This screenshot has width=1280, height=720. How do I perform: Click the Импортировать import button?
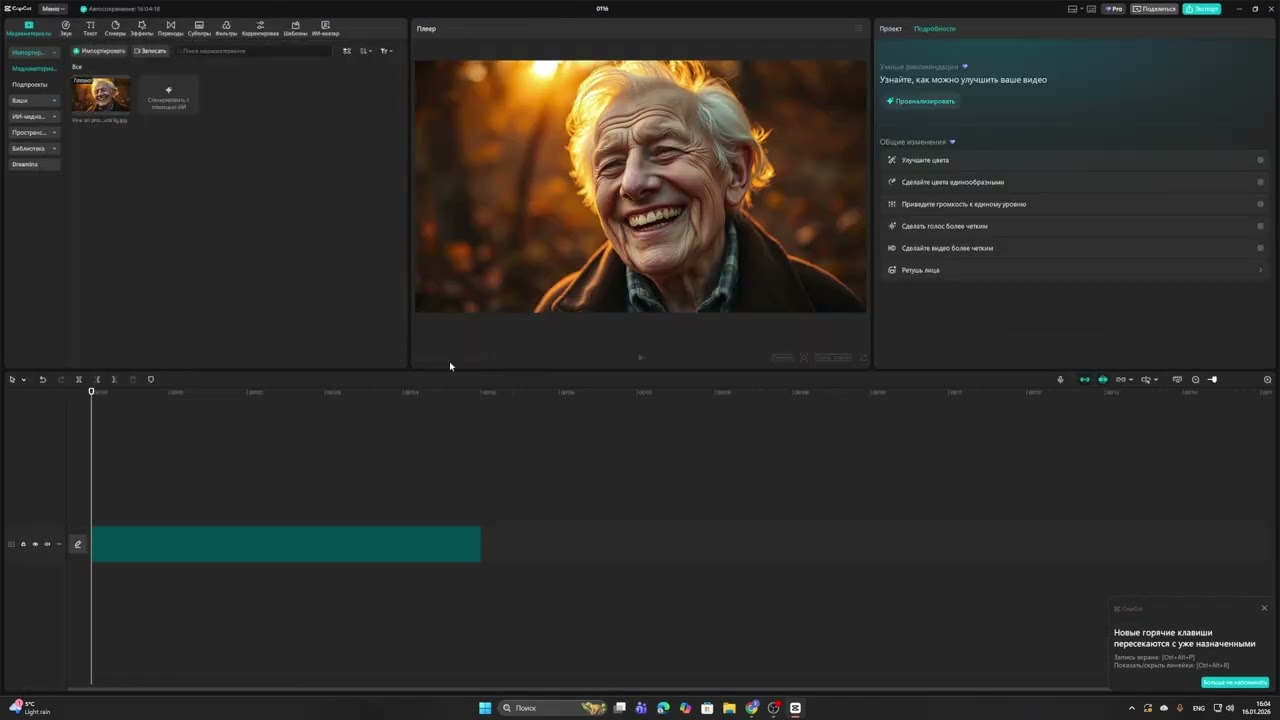click(x=100, y=51)
